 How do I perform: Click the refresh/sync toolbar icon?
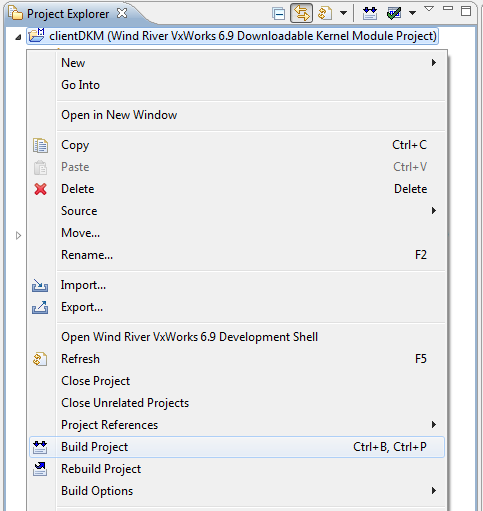coord(325,13)
